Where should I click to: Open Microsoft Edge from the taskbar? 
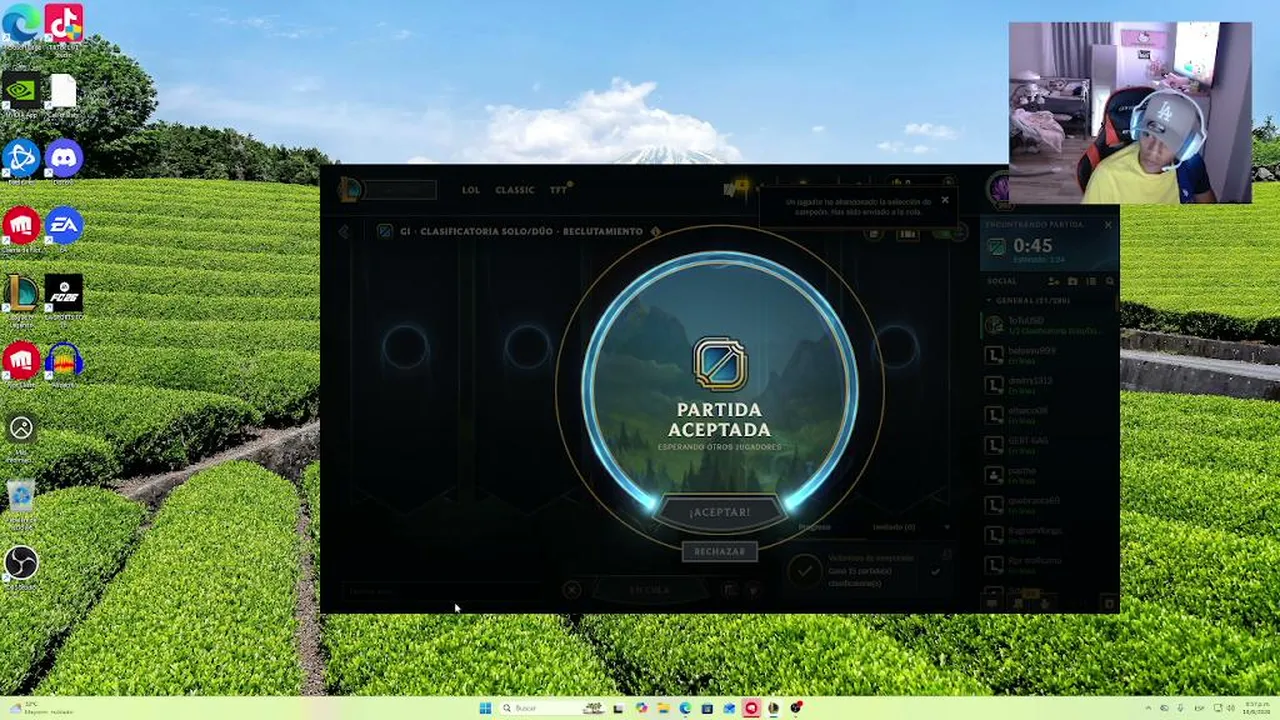(685, 708)
